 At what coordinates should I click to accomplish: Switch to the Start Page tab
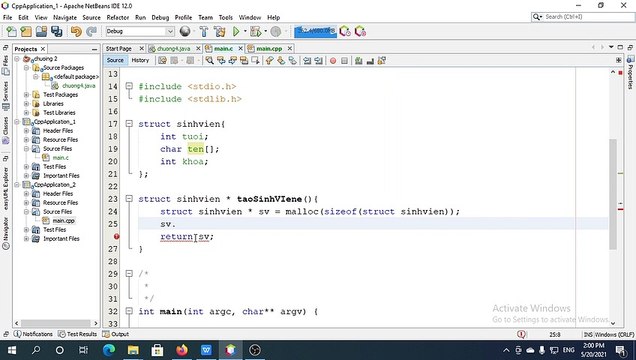(x=119, y=49)
